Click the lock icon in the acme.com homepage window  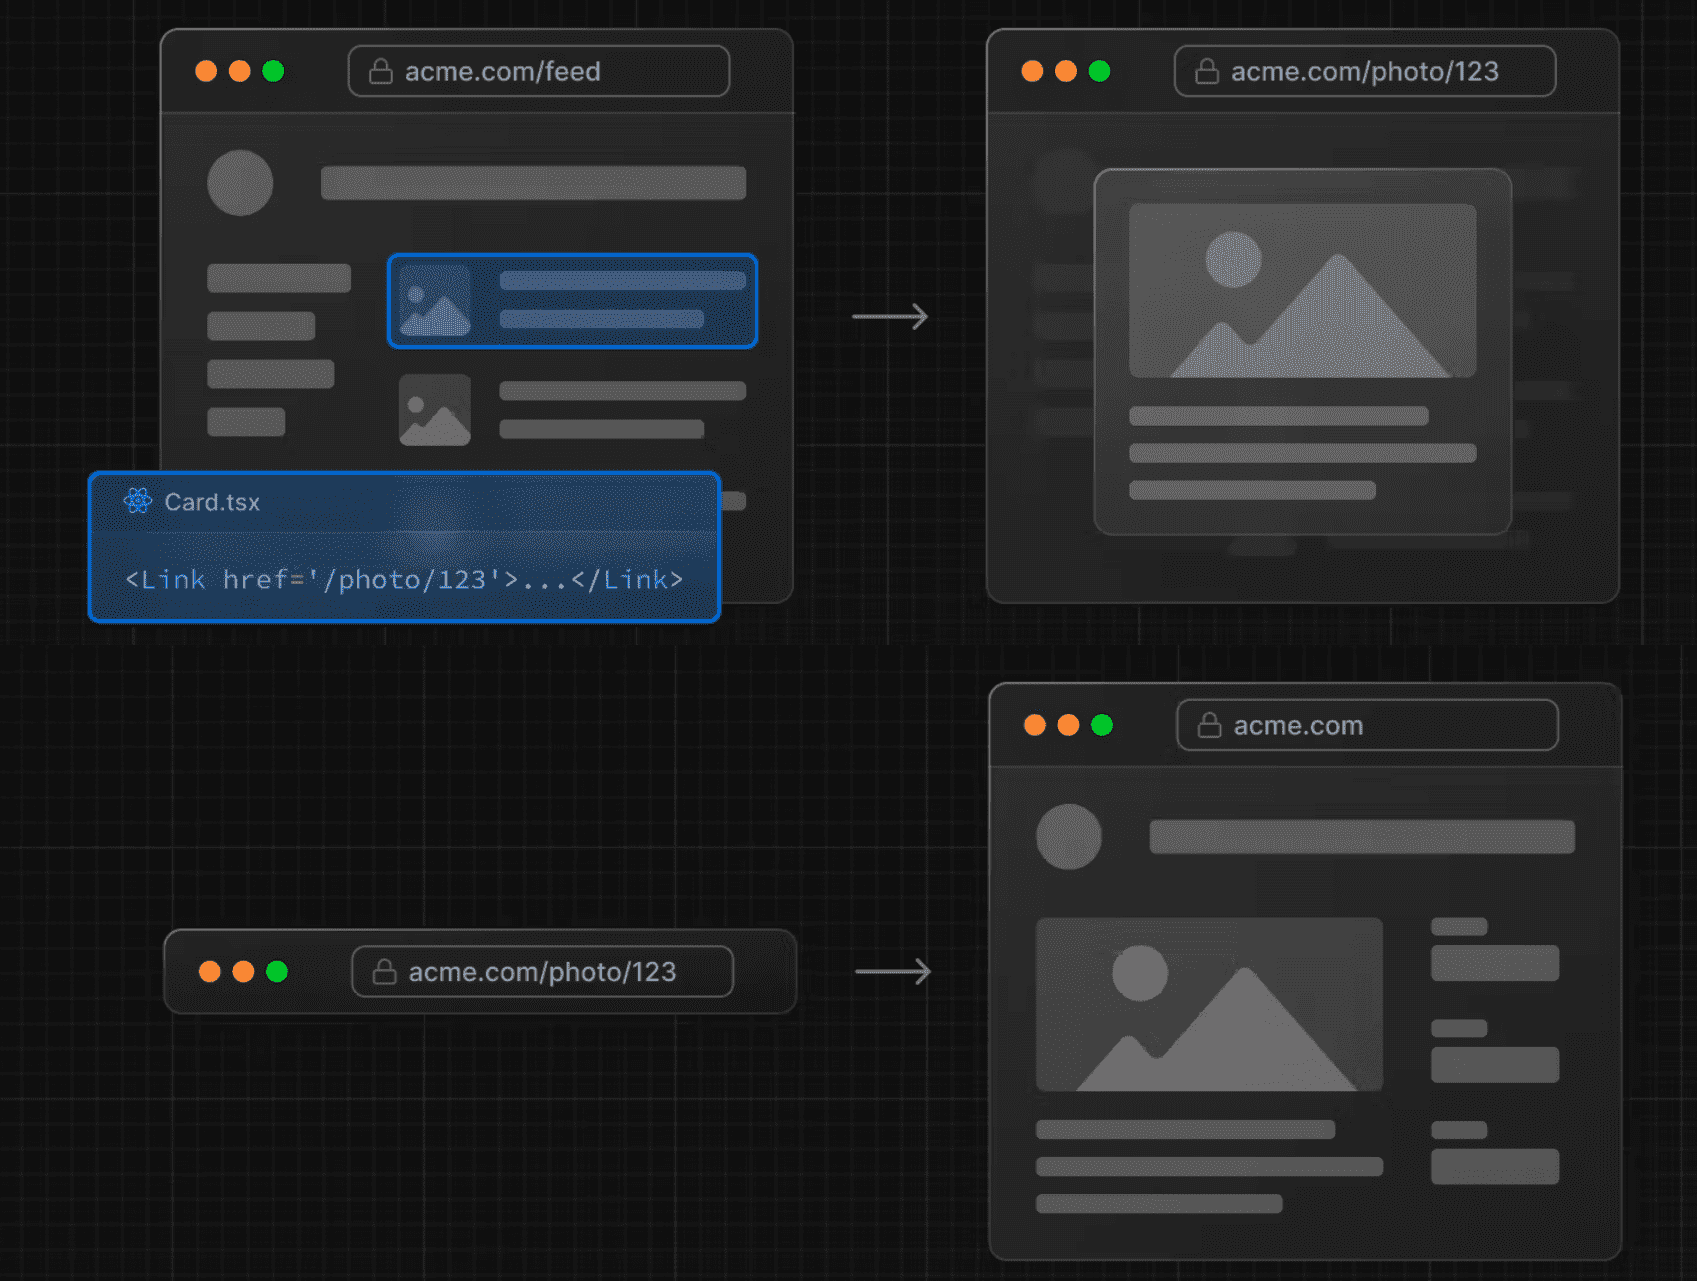[1209, 725]
